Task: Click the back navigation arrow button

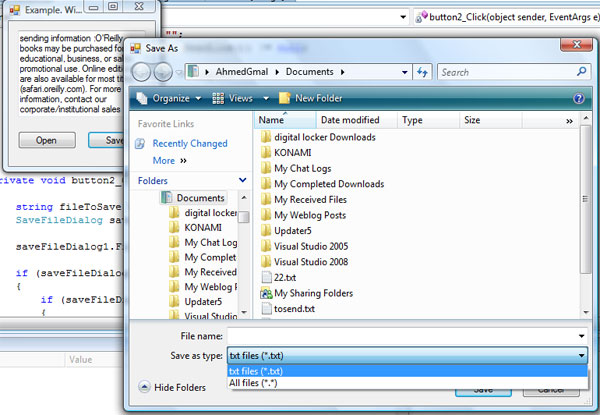Action: [x=143, y=72]
